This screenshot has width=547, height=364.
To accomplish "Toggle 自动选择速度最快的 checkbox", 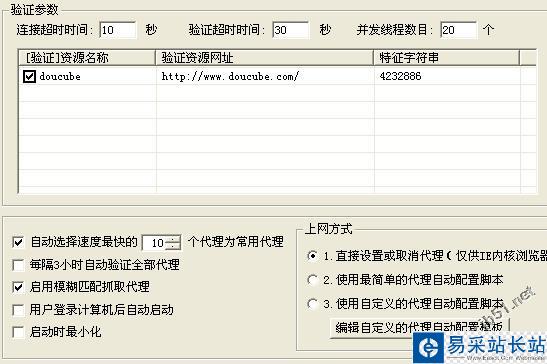I will coord(18,242).
